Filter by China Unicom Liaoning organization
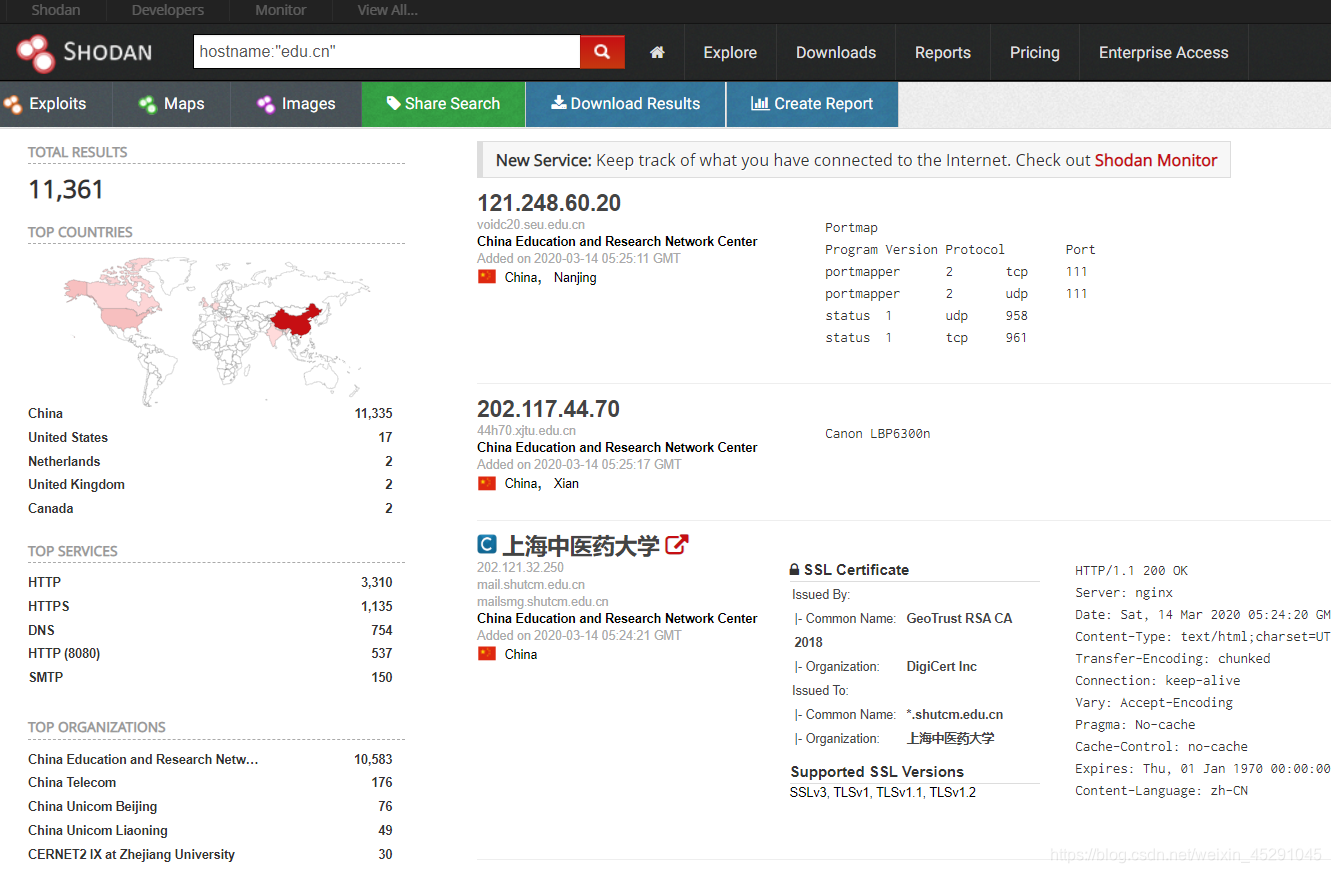Screen dimensions: 1331x873 pos(98,830)
